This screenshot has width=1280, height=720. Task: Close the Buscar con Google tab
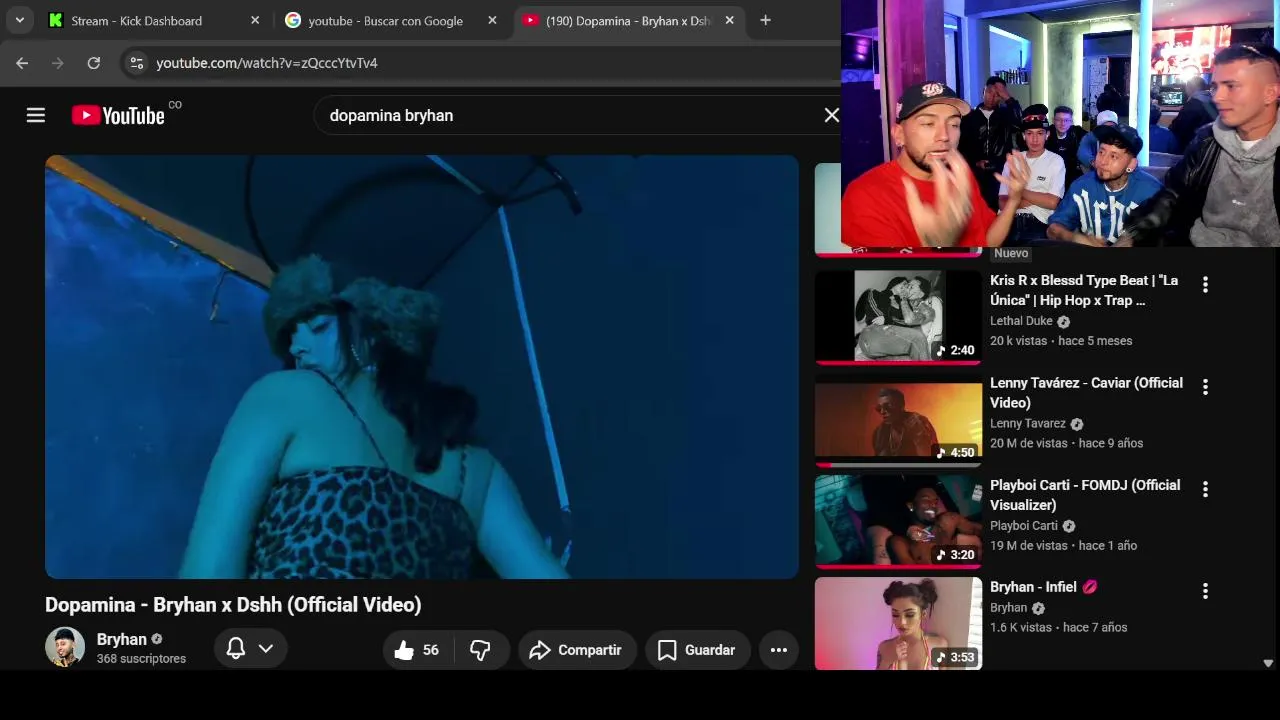(492, 20)
